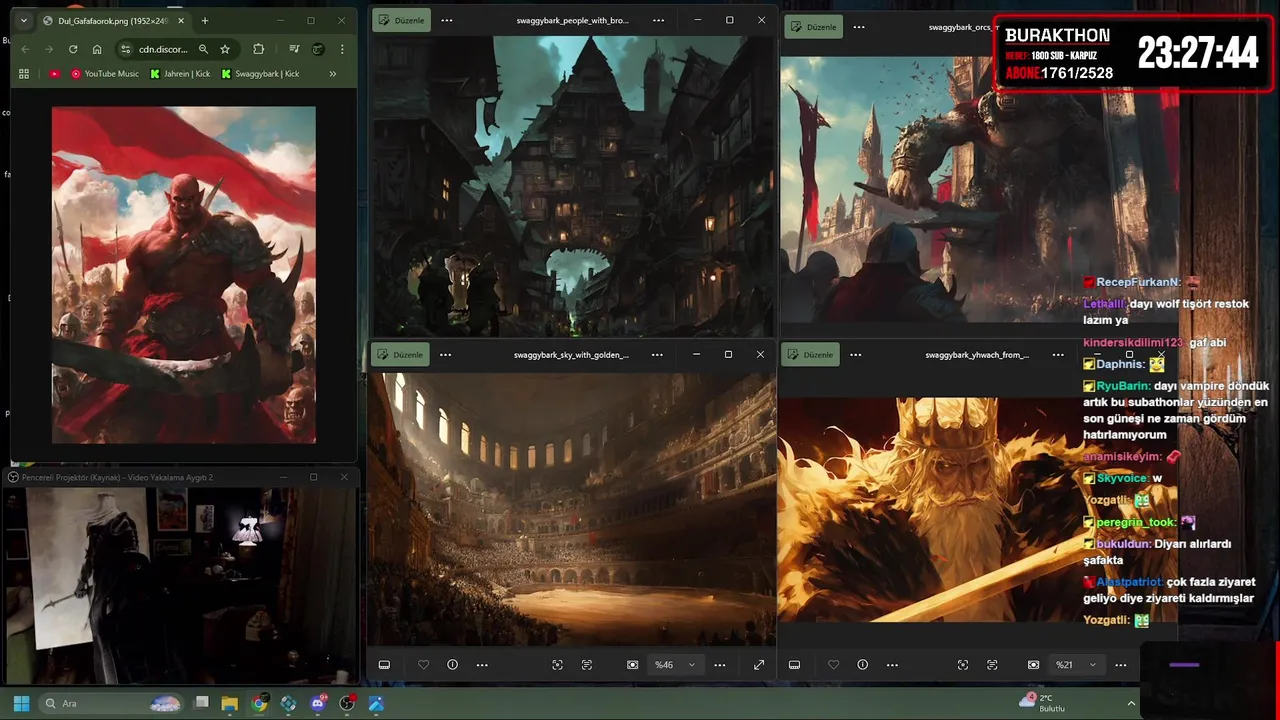The image size is (1280, 720).
Task: Open the Chrome three-dot menu
Action: tap(342, 49)
